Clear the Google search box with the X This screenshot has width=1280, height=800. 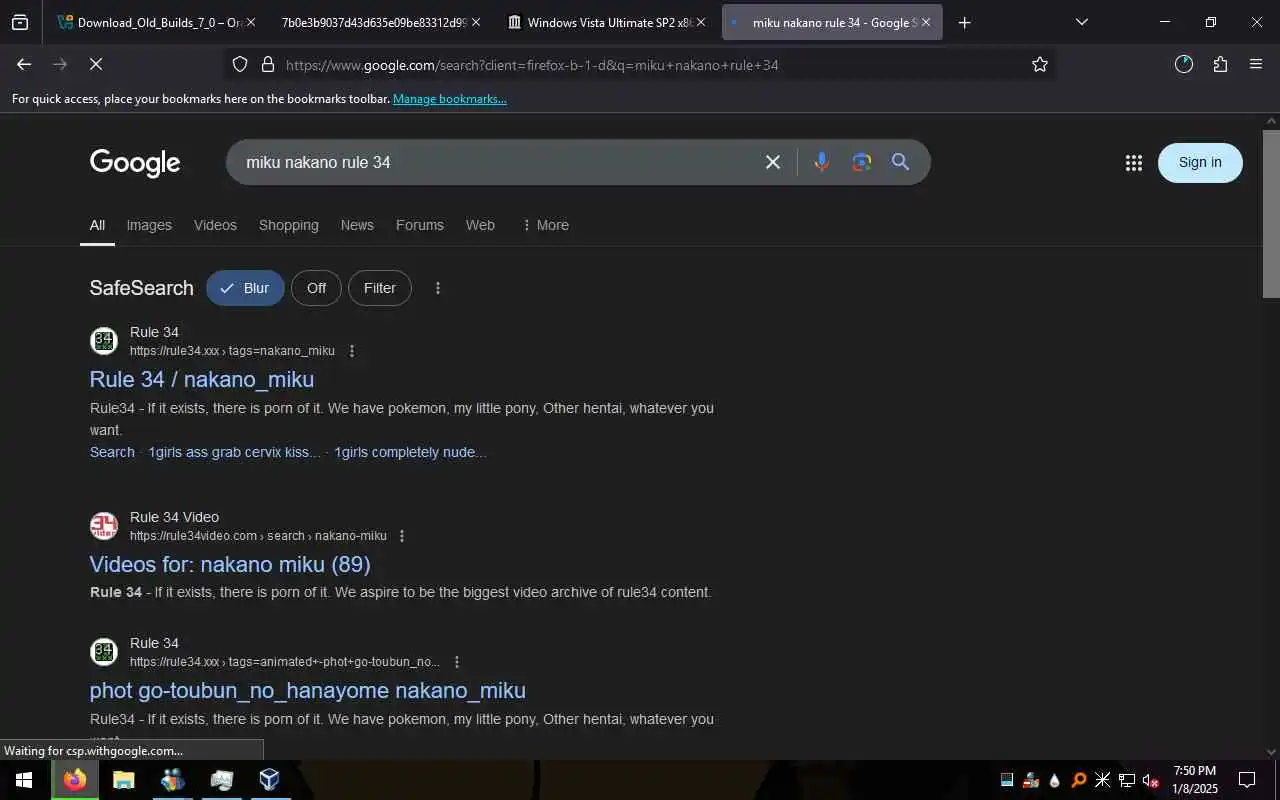click(773, 162)
